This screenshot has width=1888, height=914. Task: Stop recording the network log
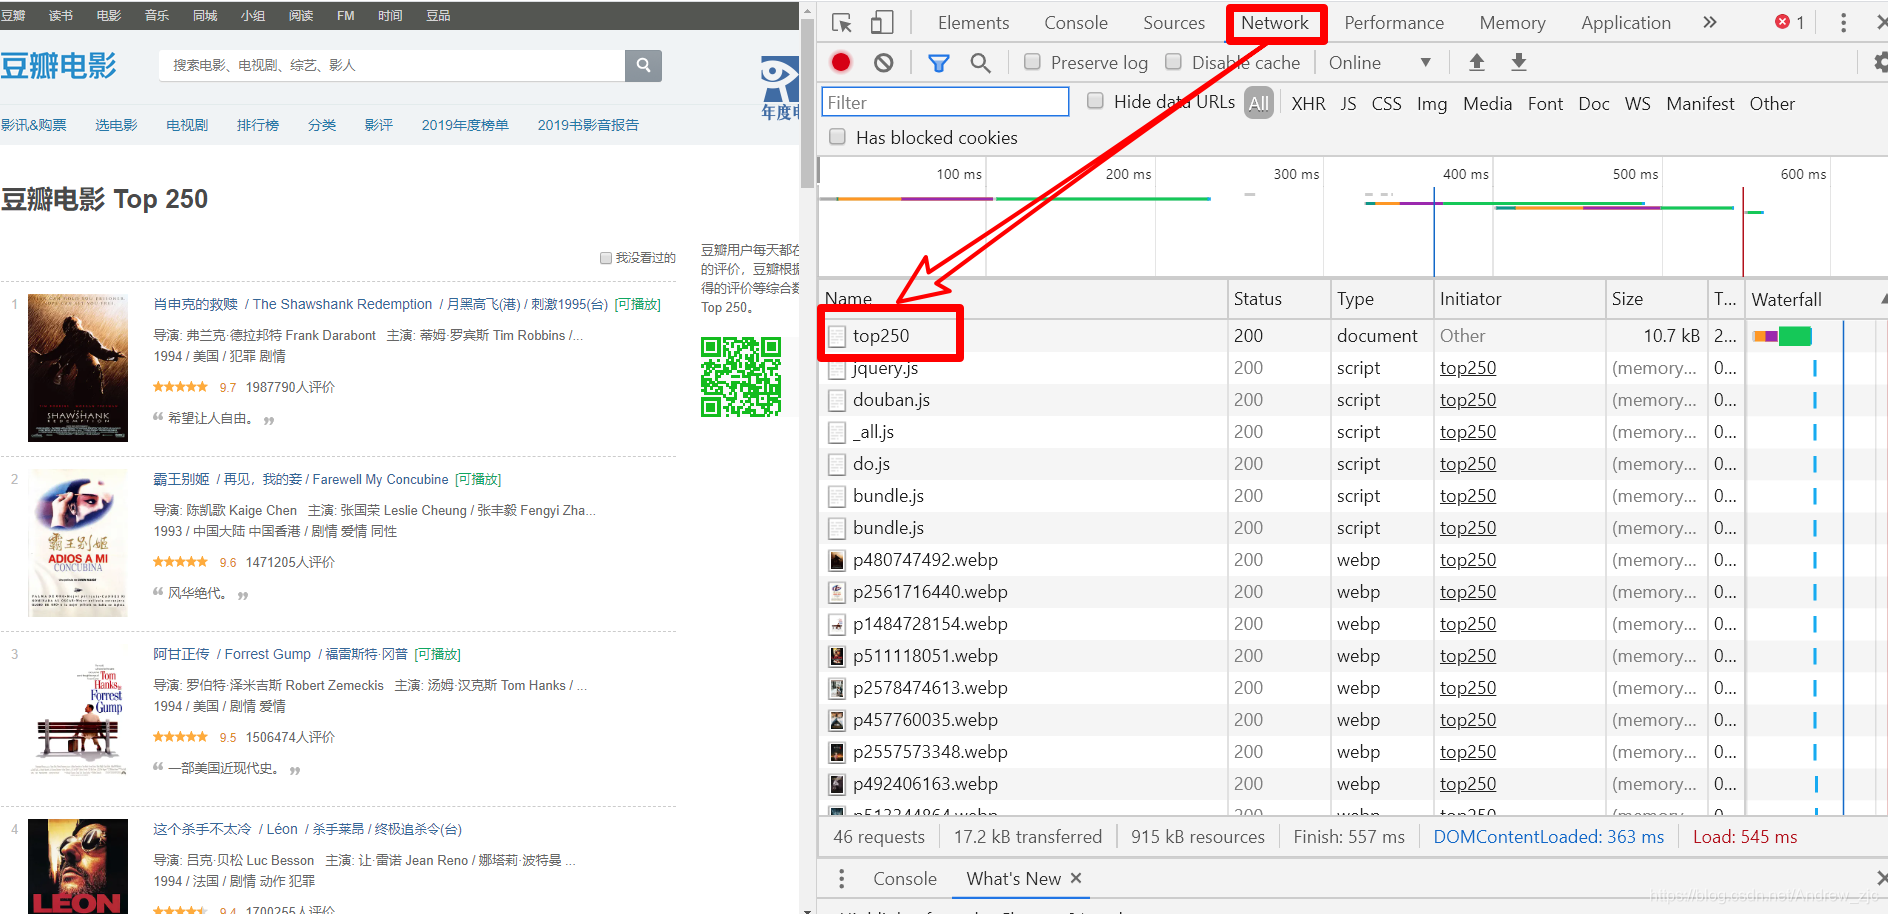coord(841,63)
